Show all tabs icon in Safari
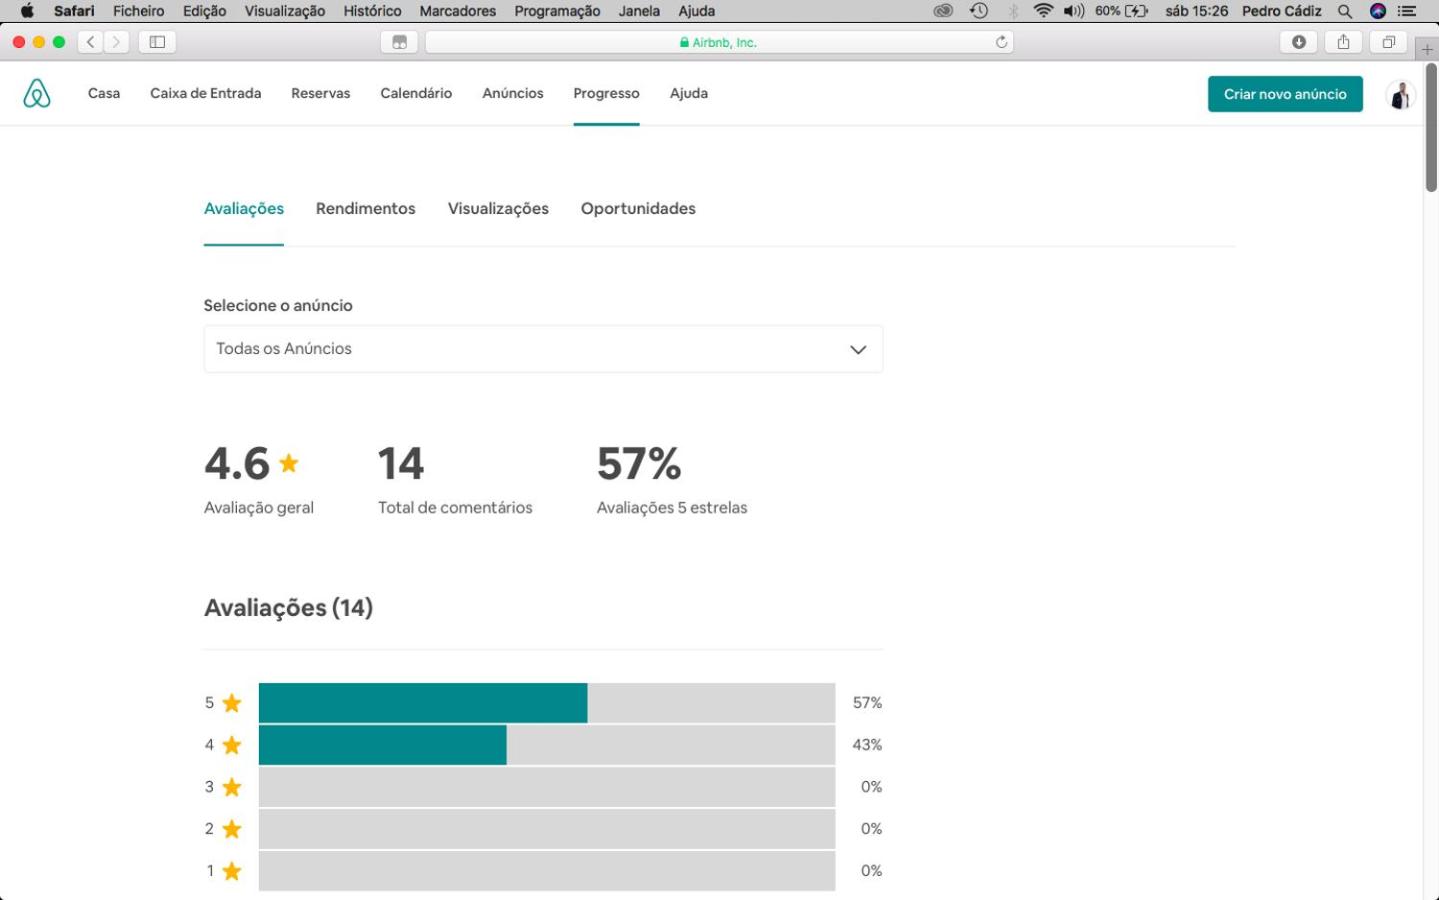This screenshot has height=900, width=1439. click(x=1389, y=42)
